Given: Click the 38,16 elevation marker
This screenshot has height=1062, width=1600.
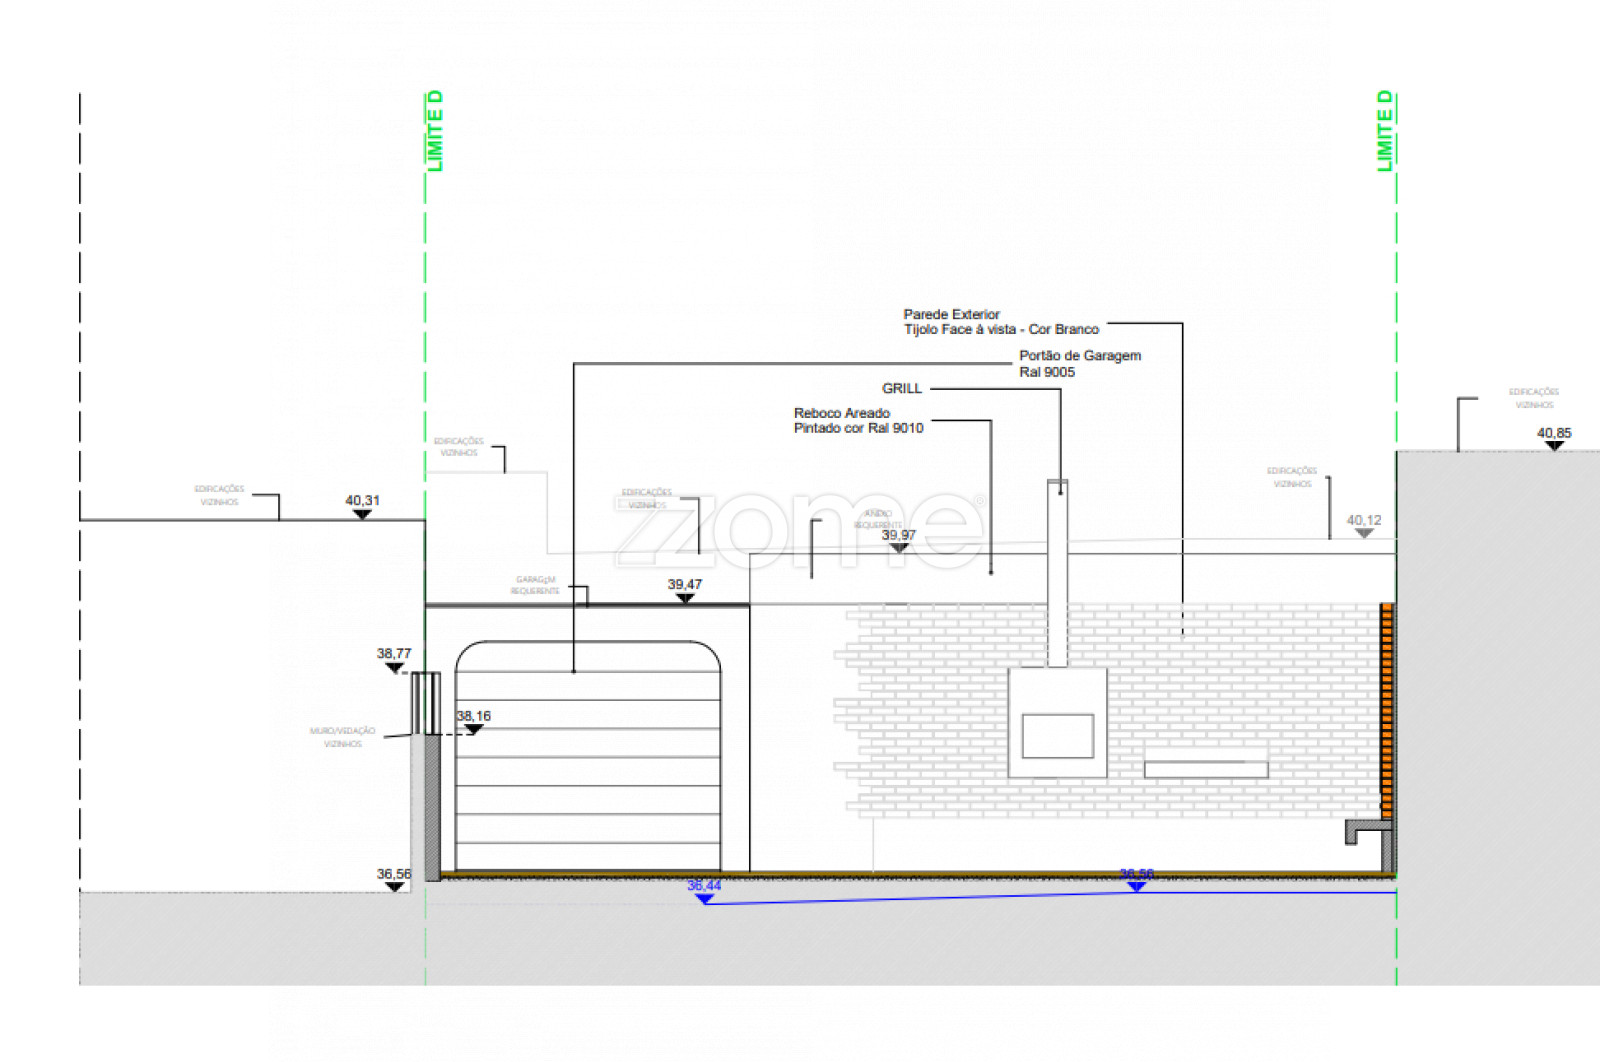Looking at the screenshot, I should pyautogui.click(x=474, y=729).
